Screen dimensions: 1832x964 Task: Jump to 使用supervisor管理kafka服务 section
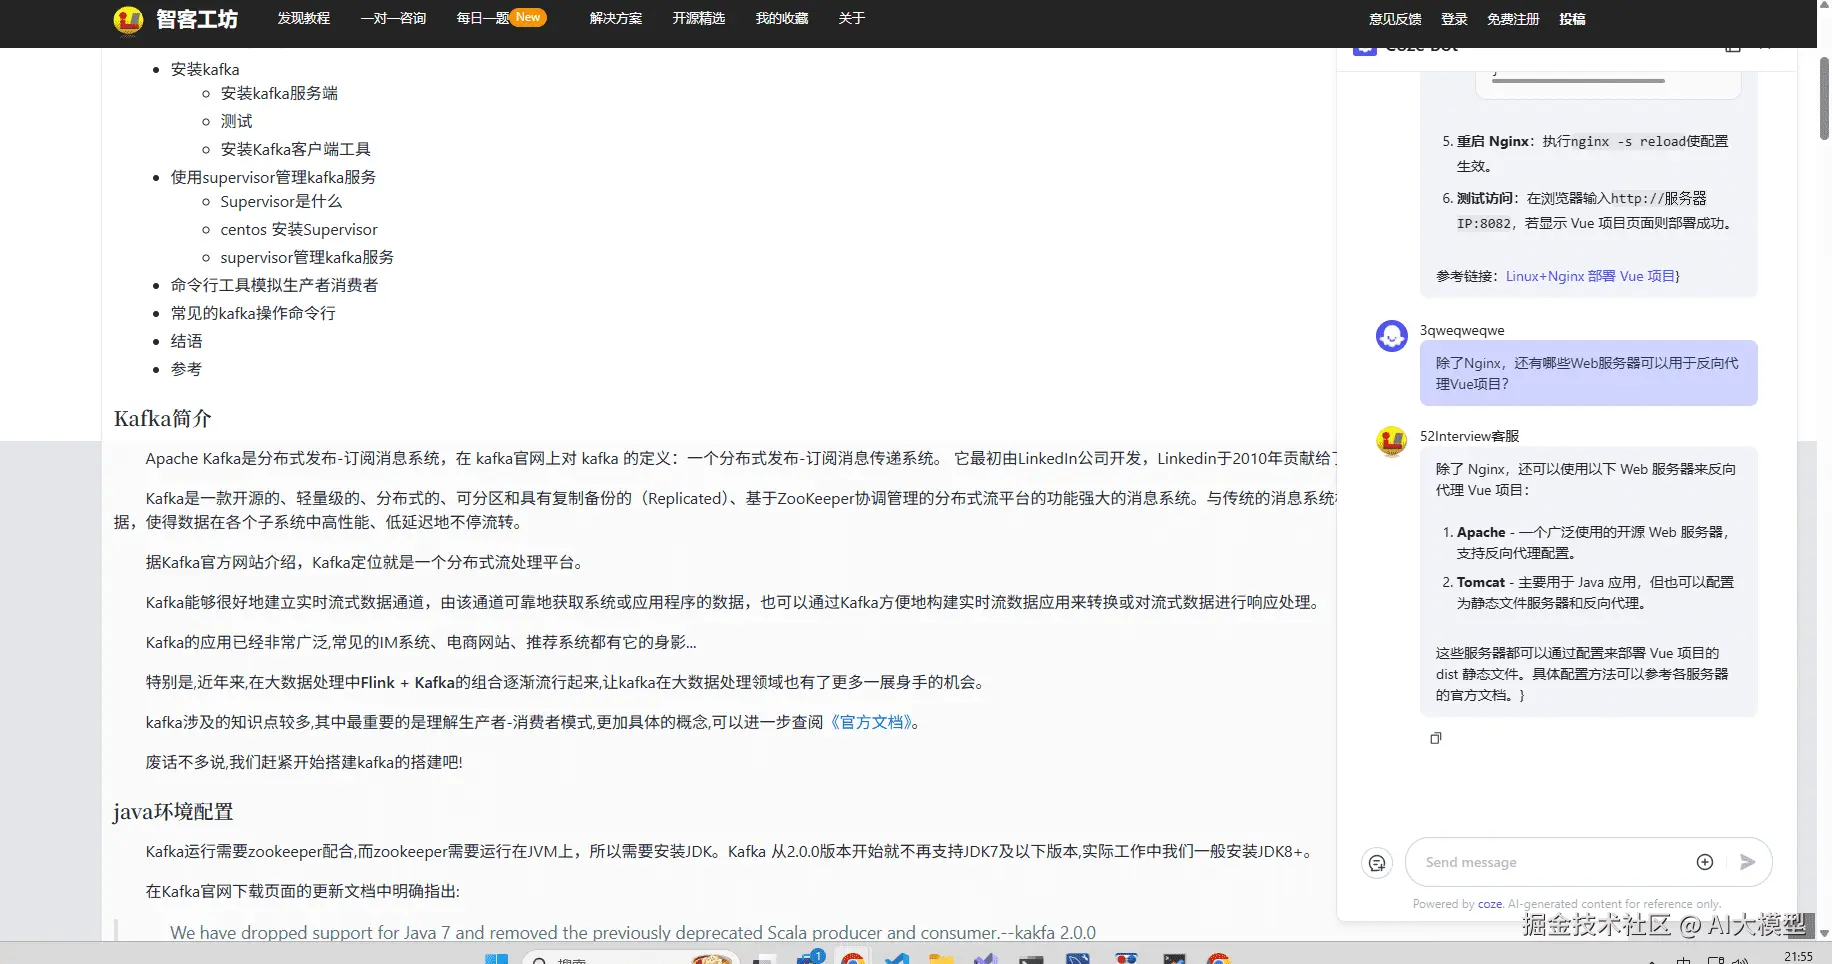[273, 177]
